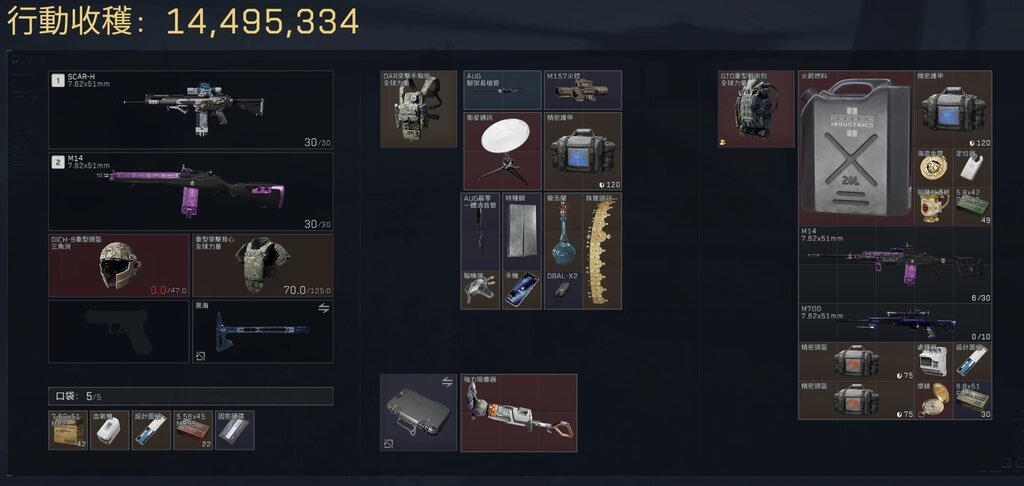The height and width of the screenshot is (486, 1024).
Task: Click the gold pocket watch item
Action: (933, 400)
